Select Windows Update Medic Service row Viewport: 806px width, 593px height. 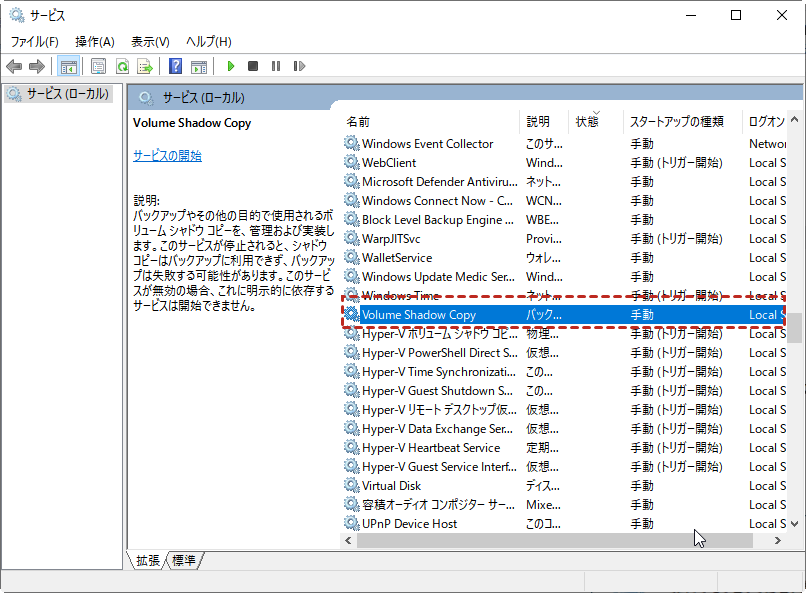pos(564,276)
